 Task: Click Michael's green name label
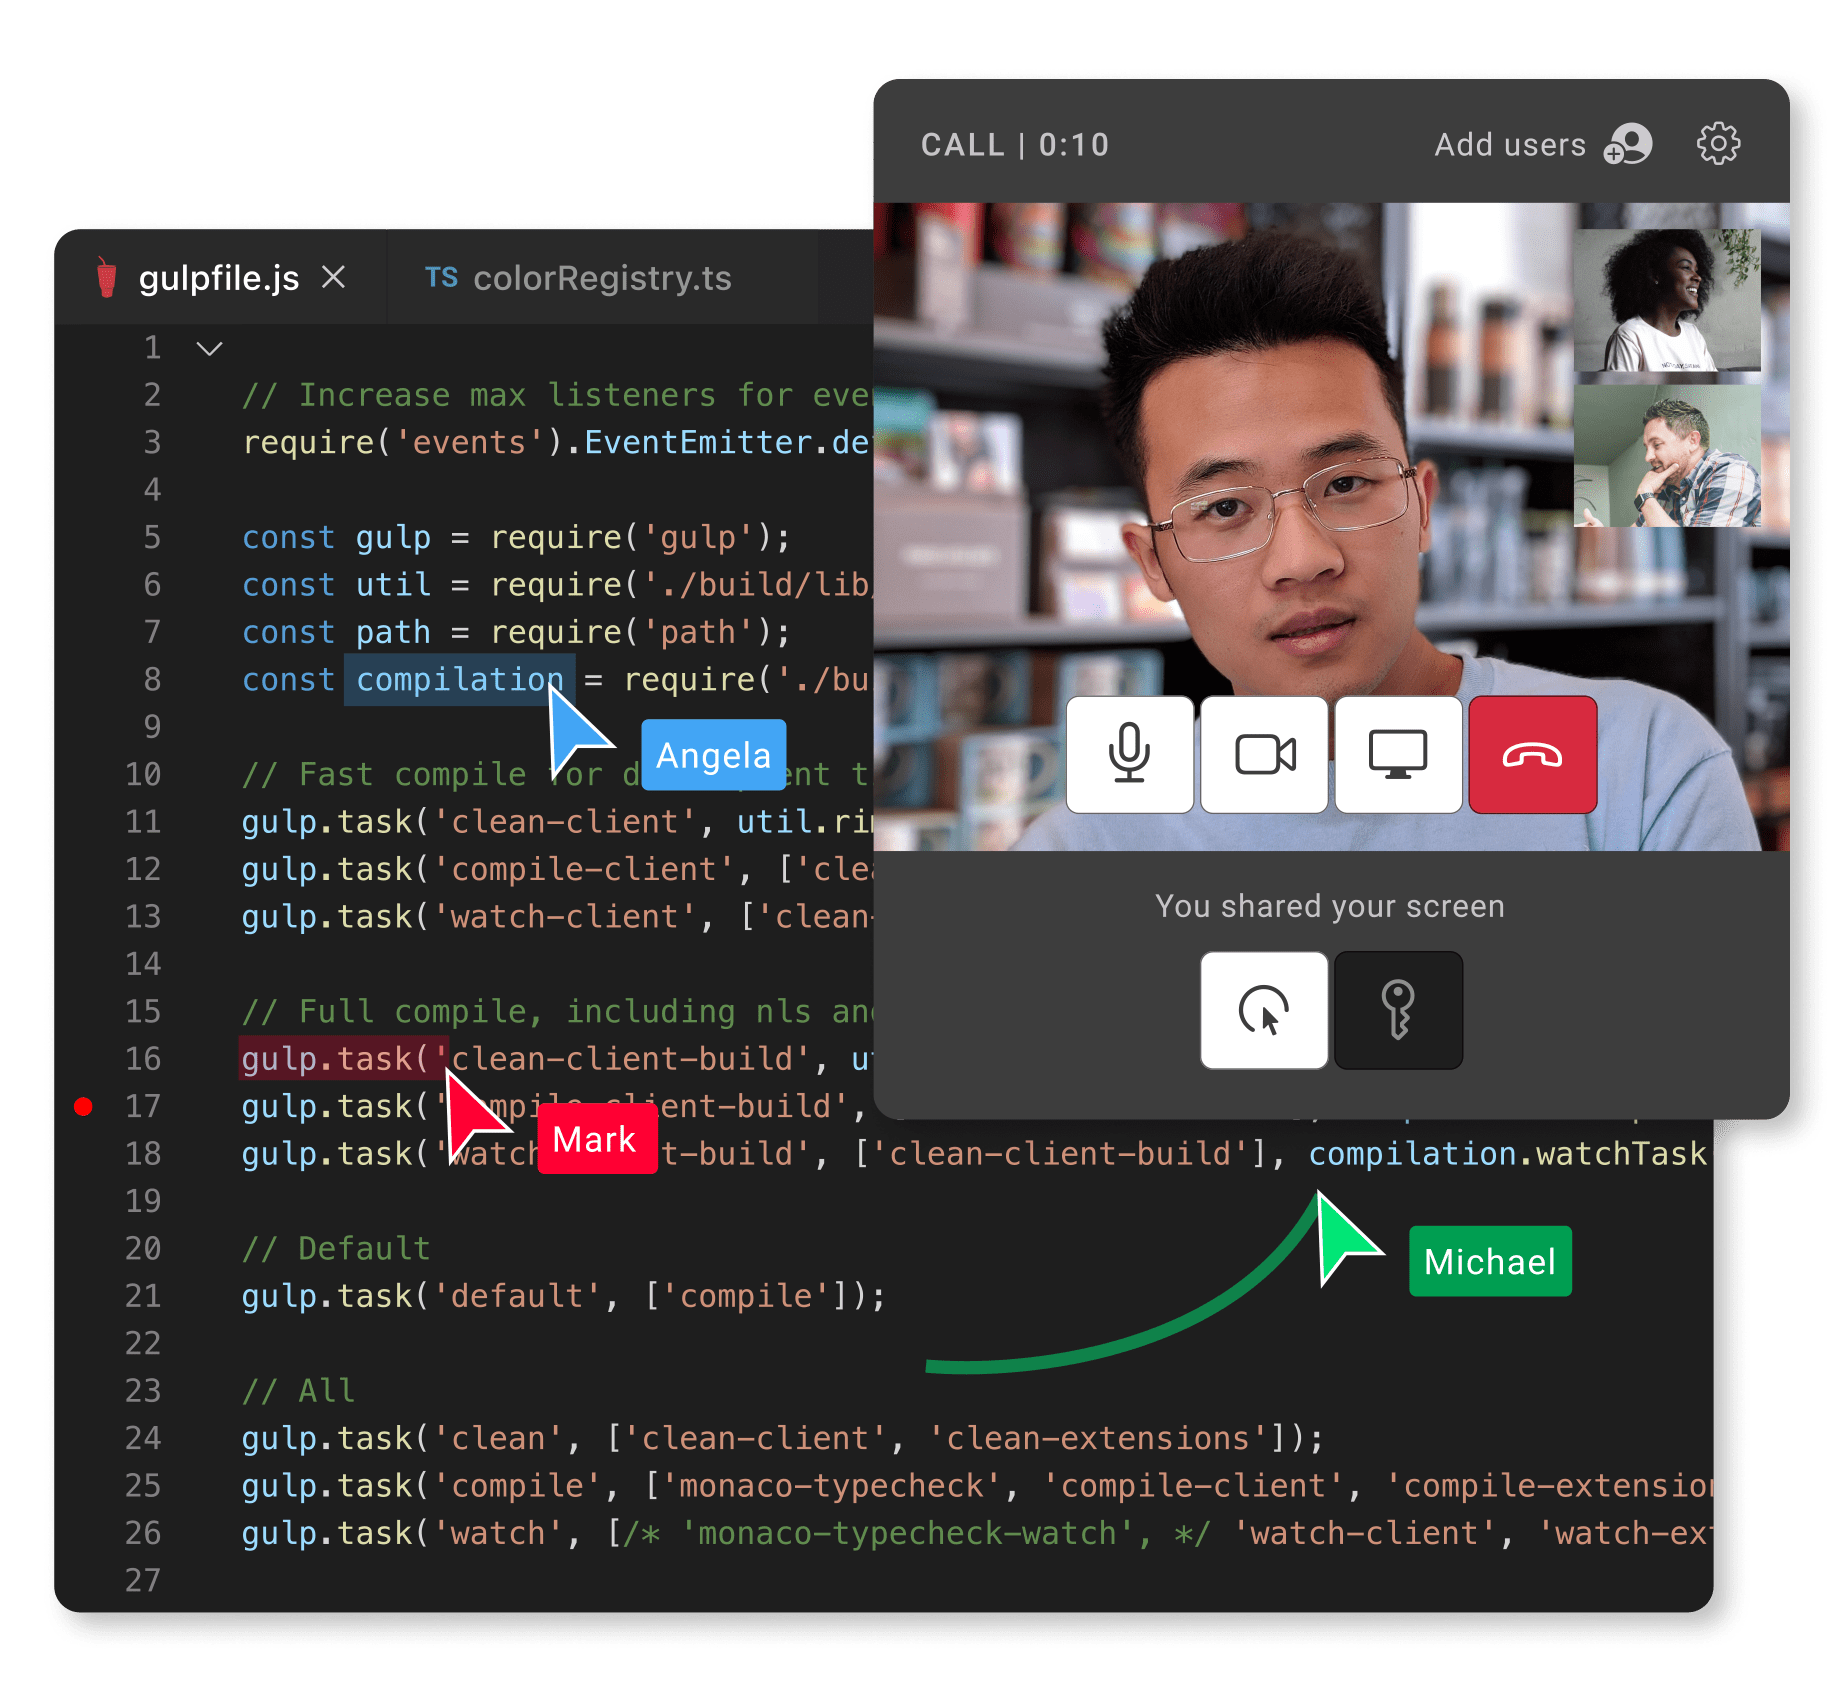(x=1489, y=1261)
